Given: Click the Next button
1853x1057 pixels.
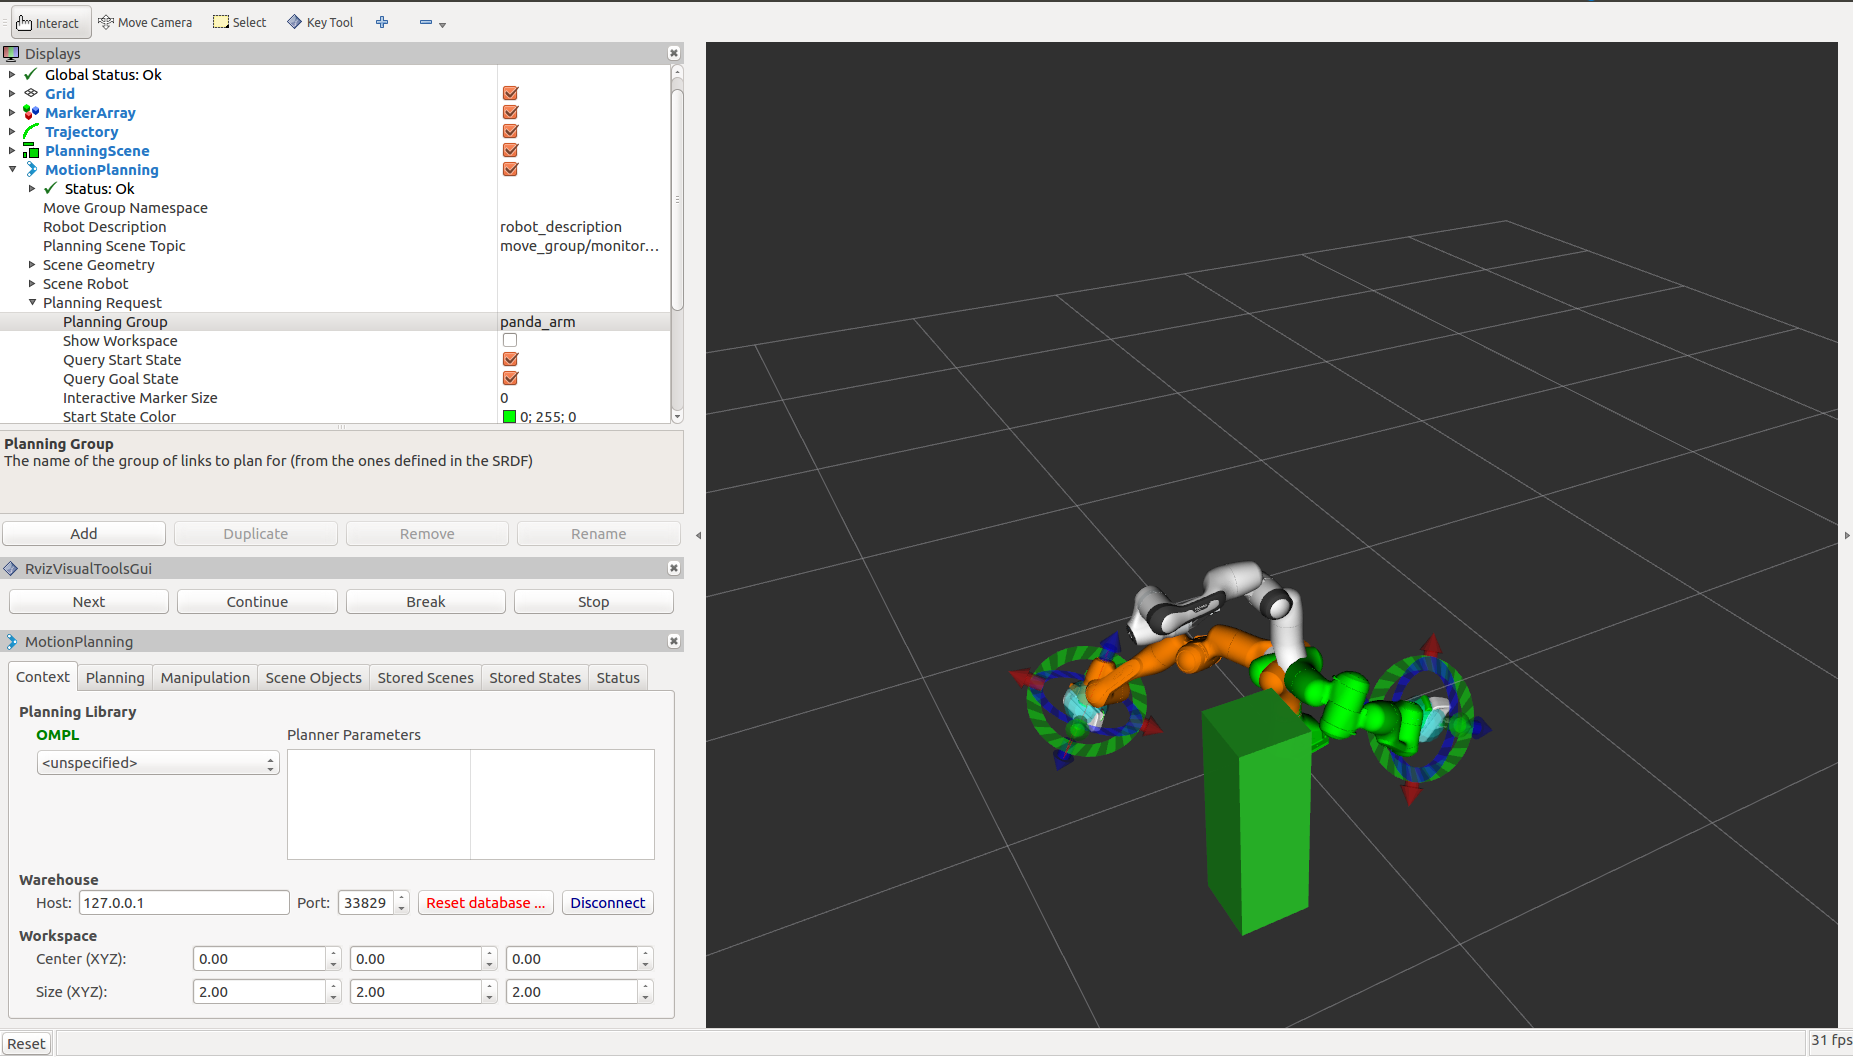Looking at the screenshot, I should coord(89,602).
